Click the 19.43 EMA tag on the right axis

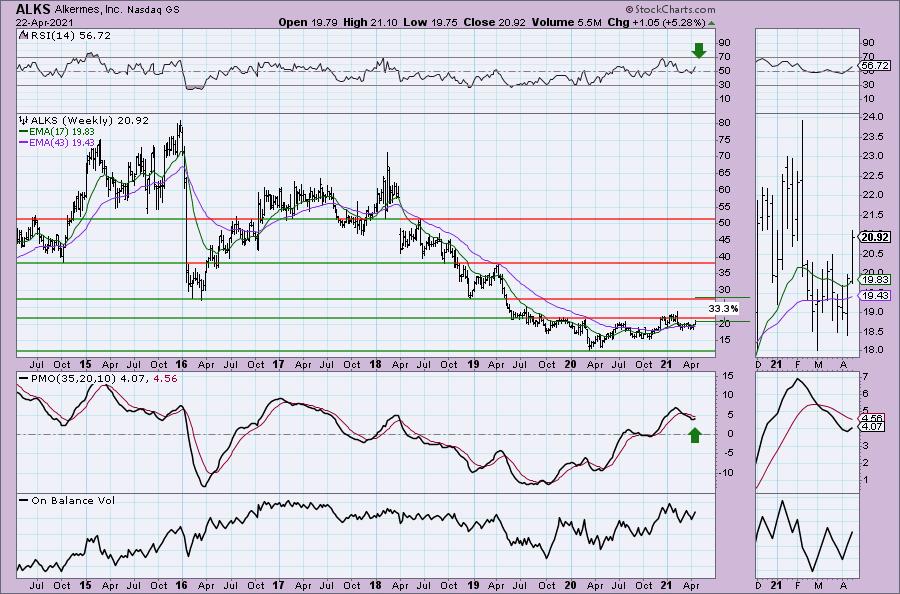coord(876,296)
